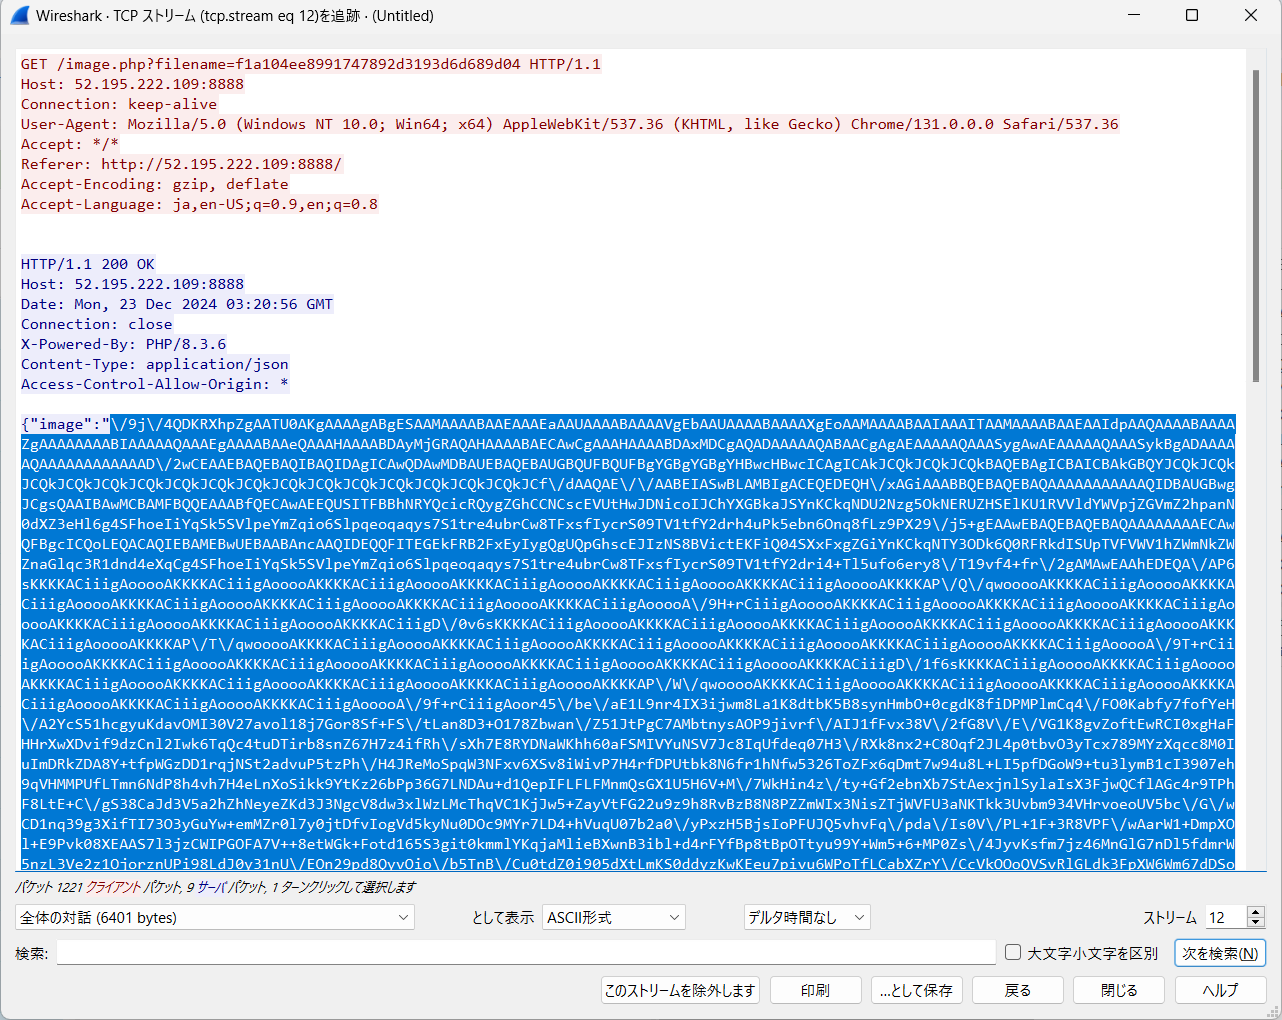1282x1020 pixels.
Task: Click the 次を検索(N) button
Action: tap(1220, 953)
